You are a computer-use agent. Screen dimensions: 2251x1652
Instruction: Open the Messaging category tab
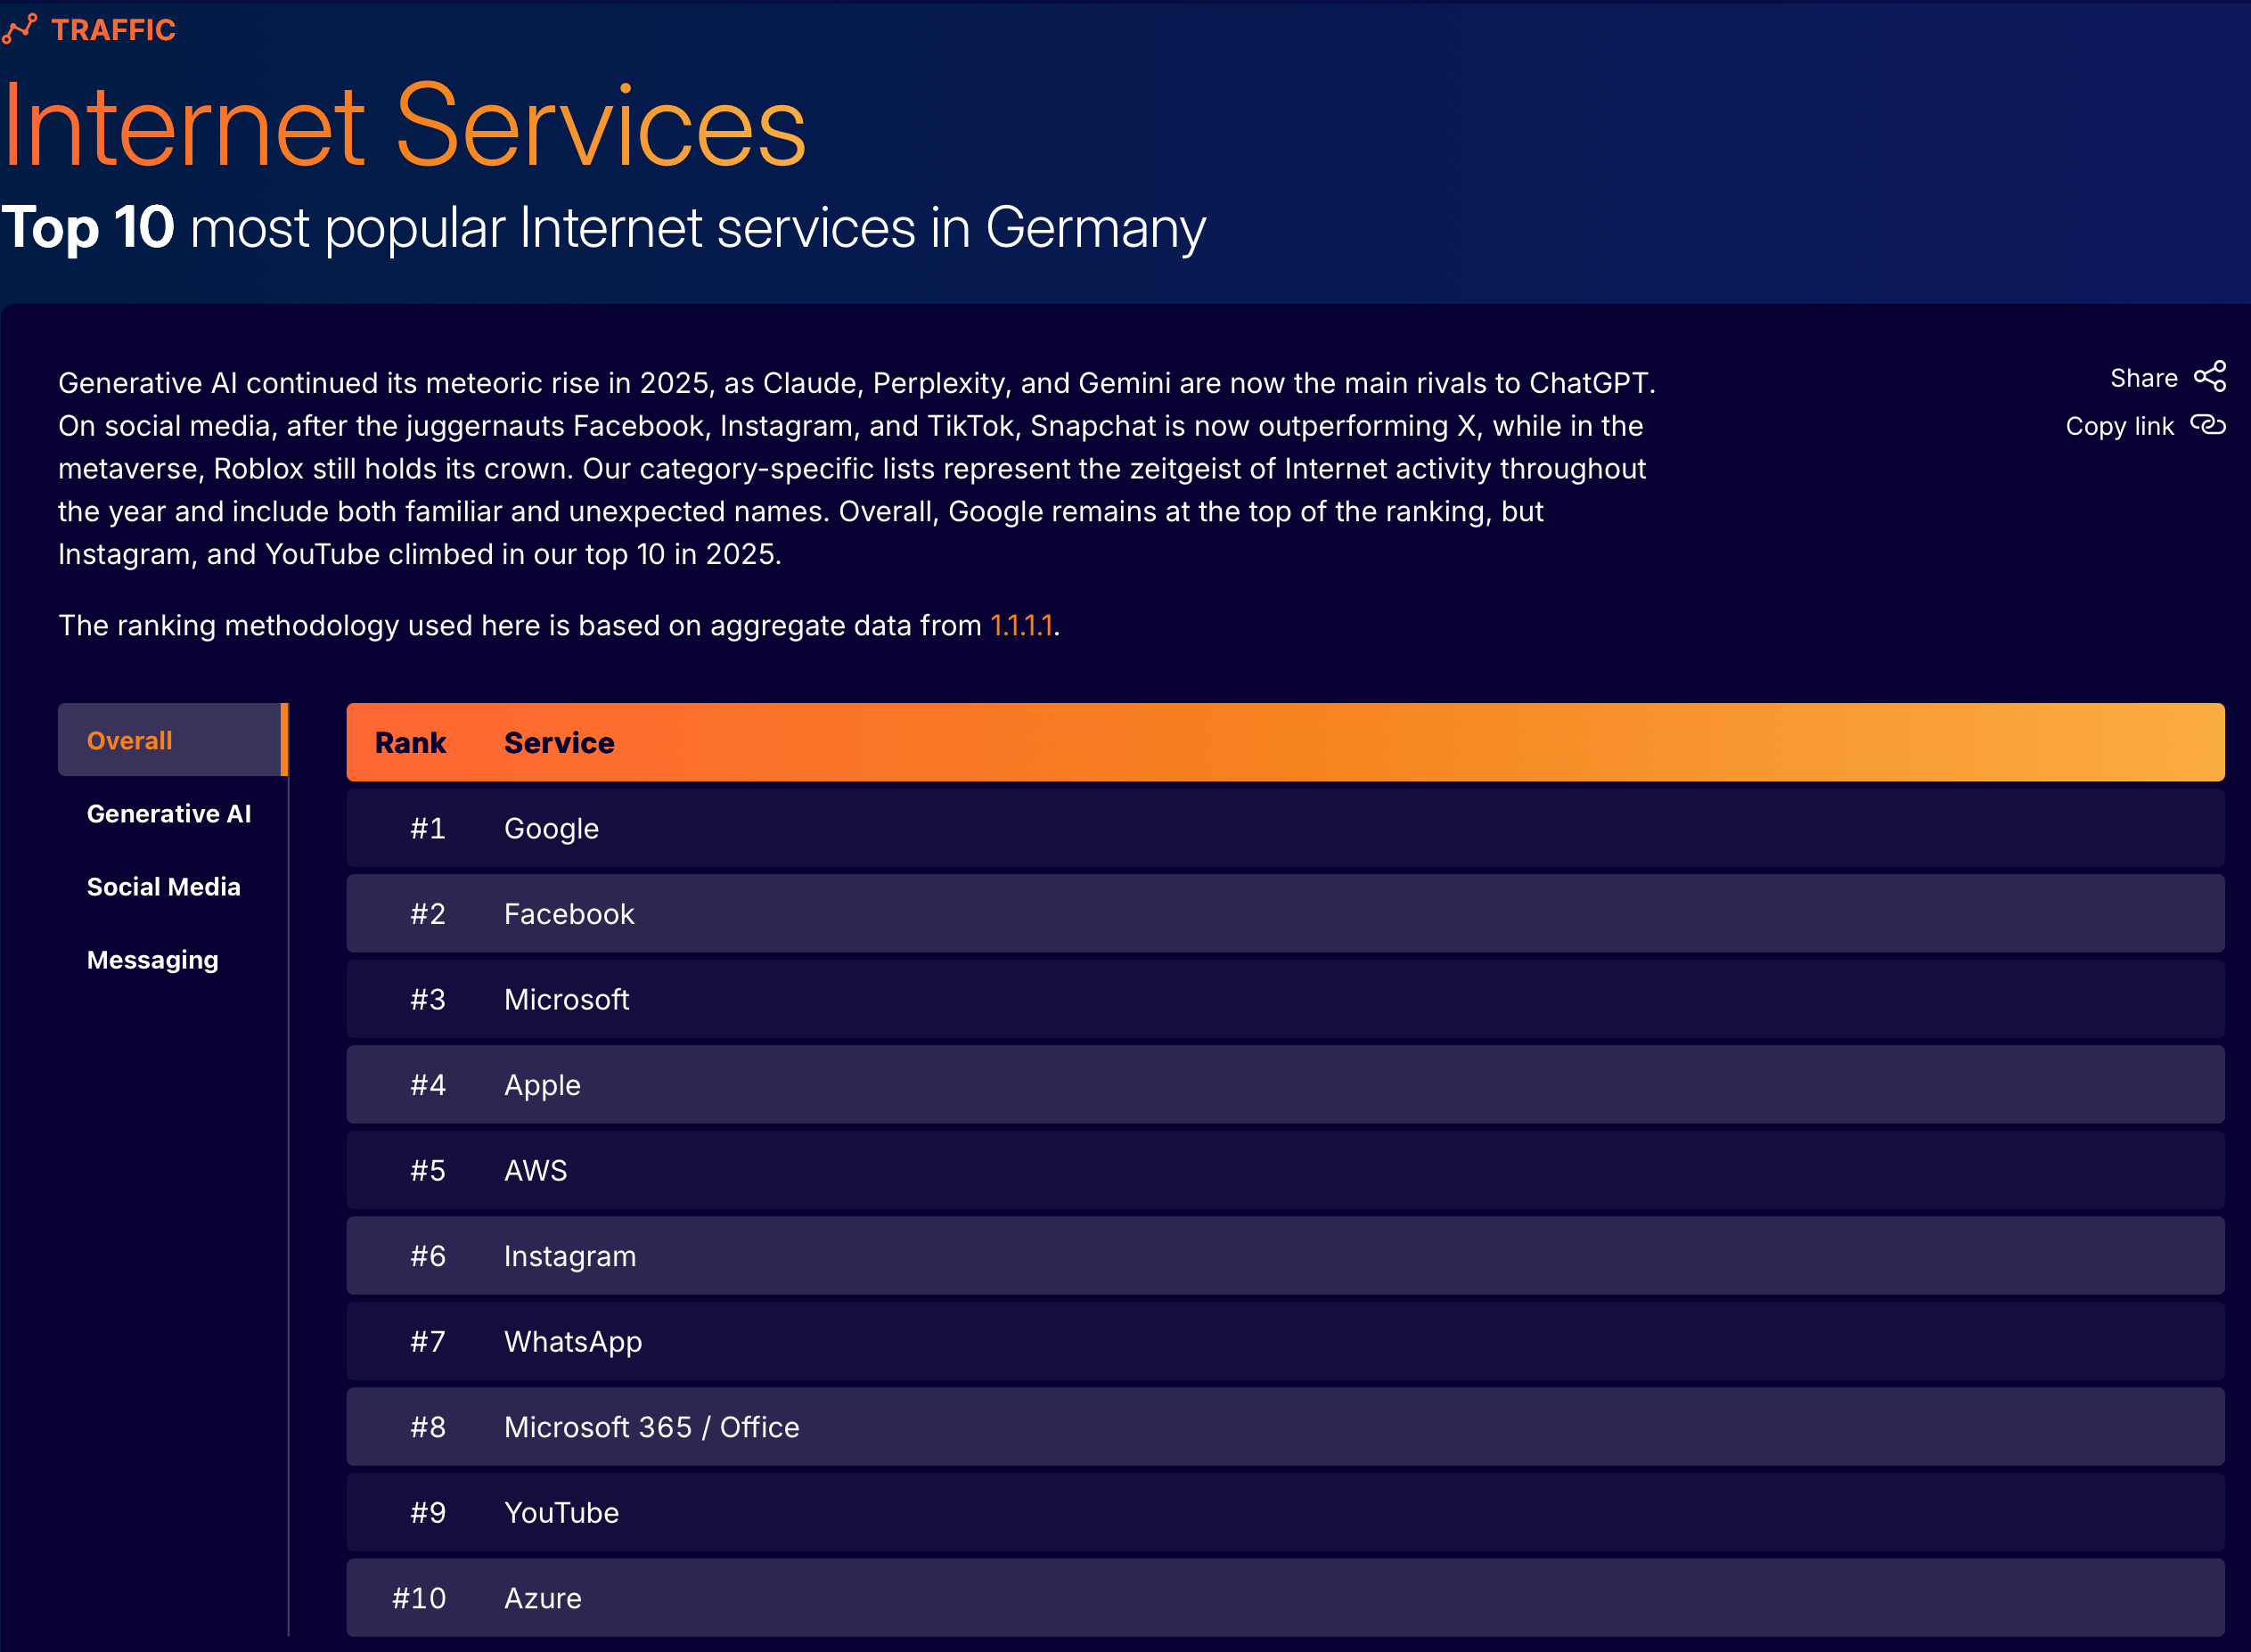click(x=153, y=959)
